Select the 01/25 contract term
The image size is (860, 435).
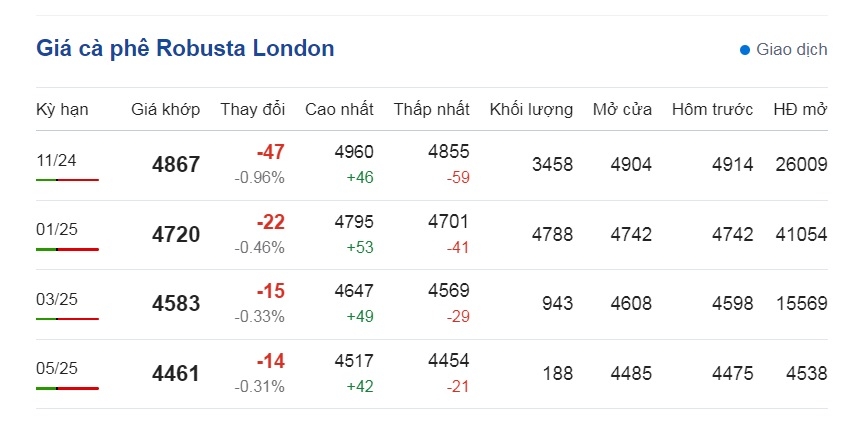57,229
